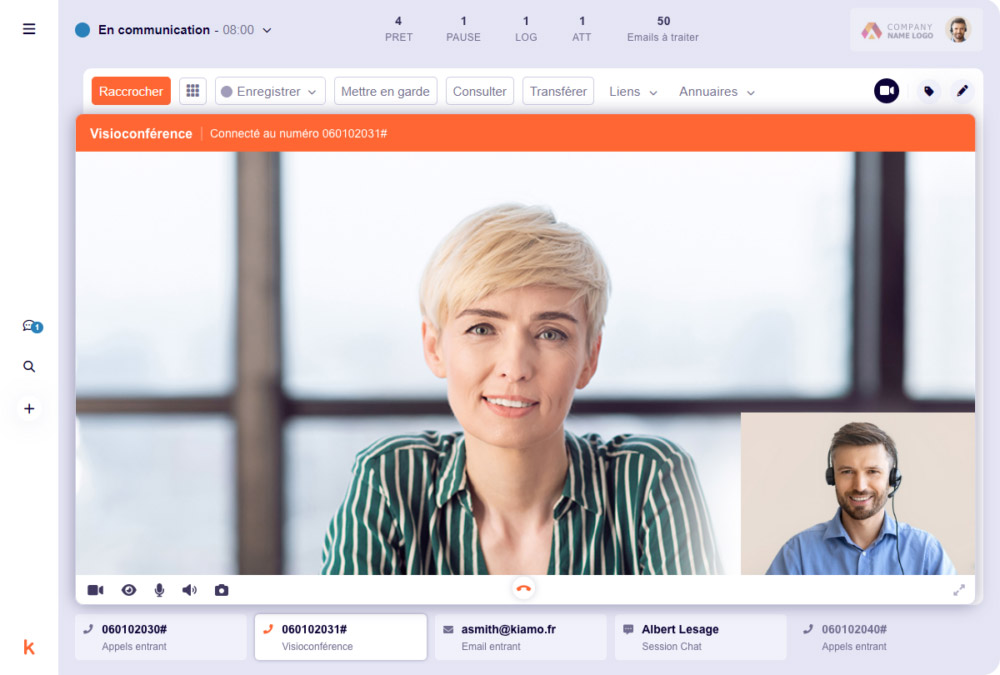Click the Raccrocher button

[131, 91]
